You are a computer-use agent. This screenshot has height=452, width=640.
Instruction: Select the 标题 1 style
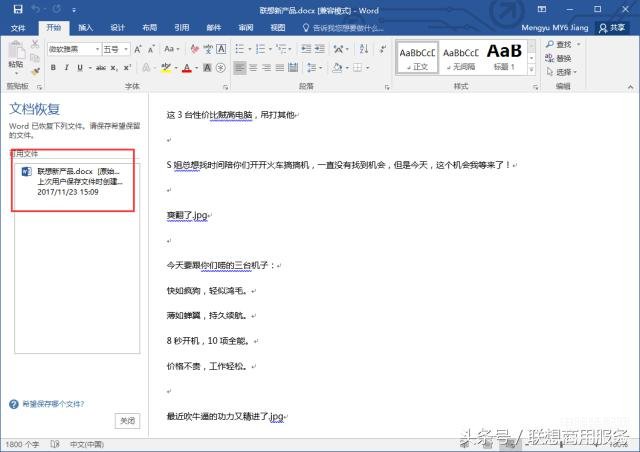[504, 58]
